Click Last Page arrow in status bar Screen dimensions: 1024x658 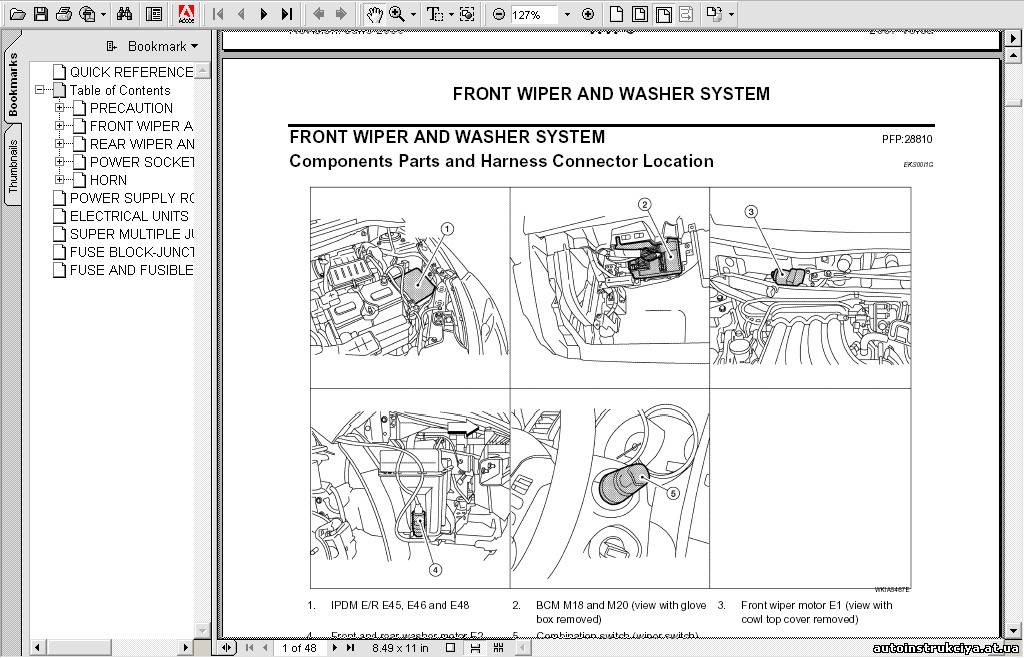click(351, 648)
